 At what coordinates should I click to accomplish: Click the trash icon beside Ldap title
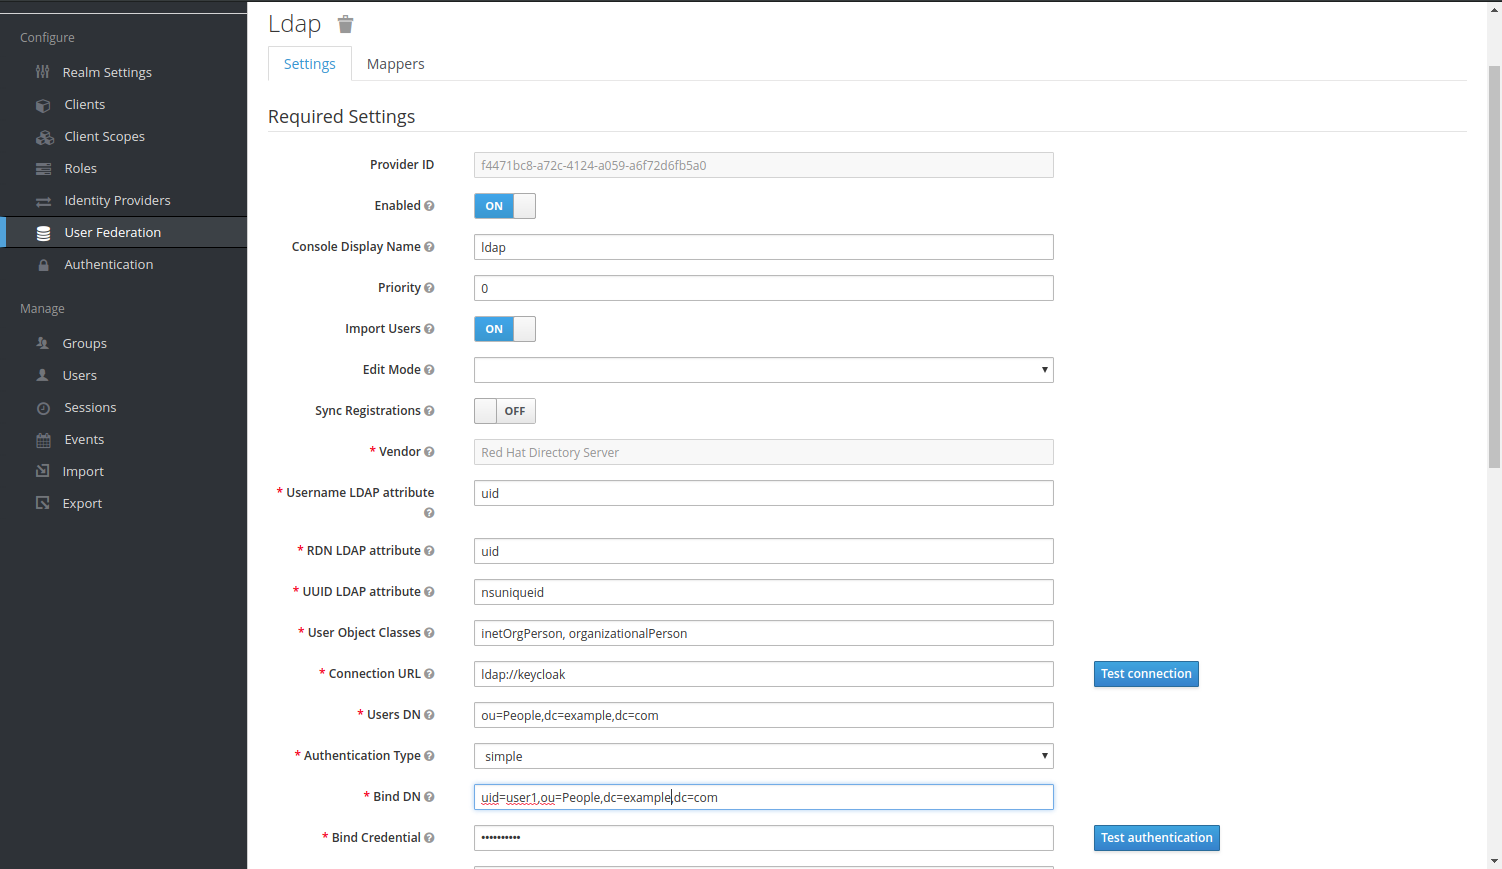click(345, 24)
